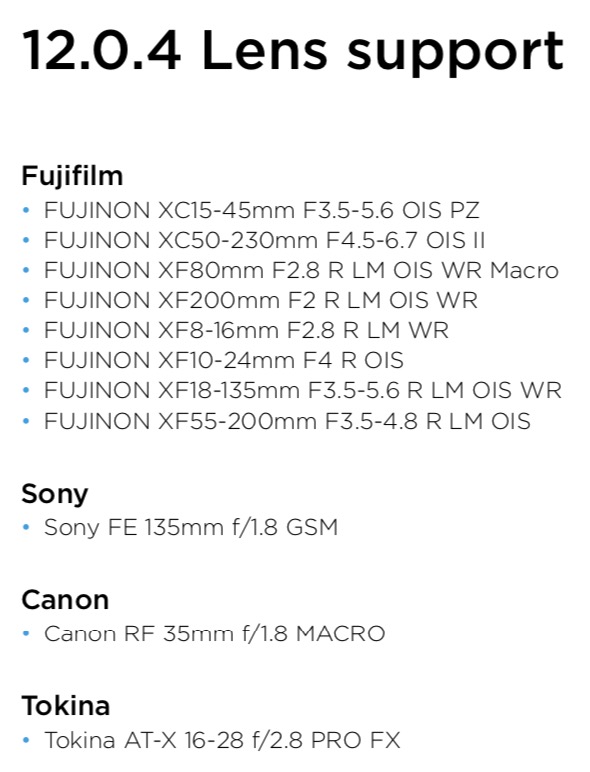Click the Tokina section heading
590x772 pixels.
(66, 706)
